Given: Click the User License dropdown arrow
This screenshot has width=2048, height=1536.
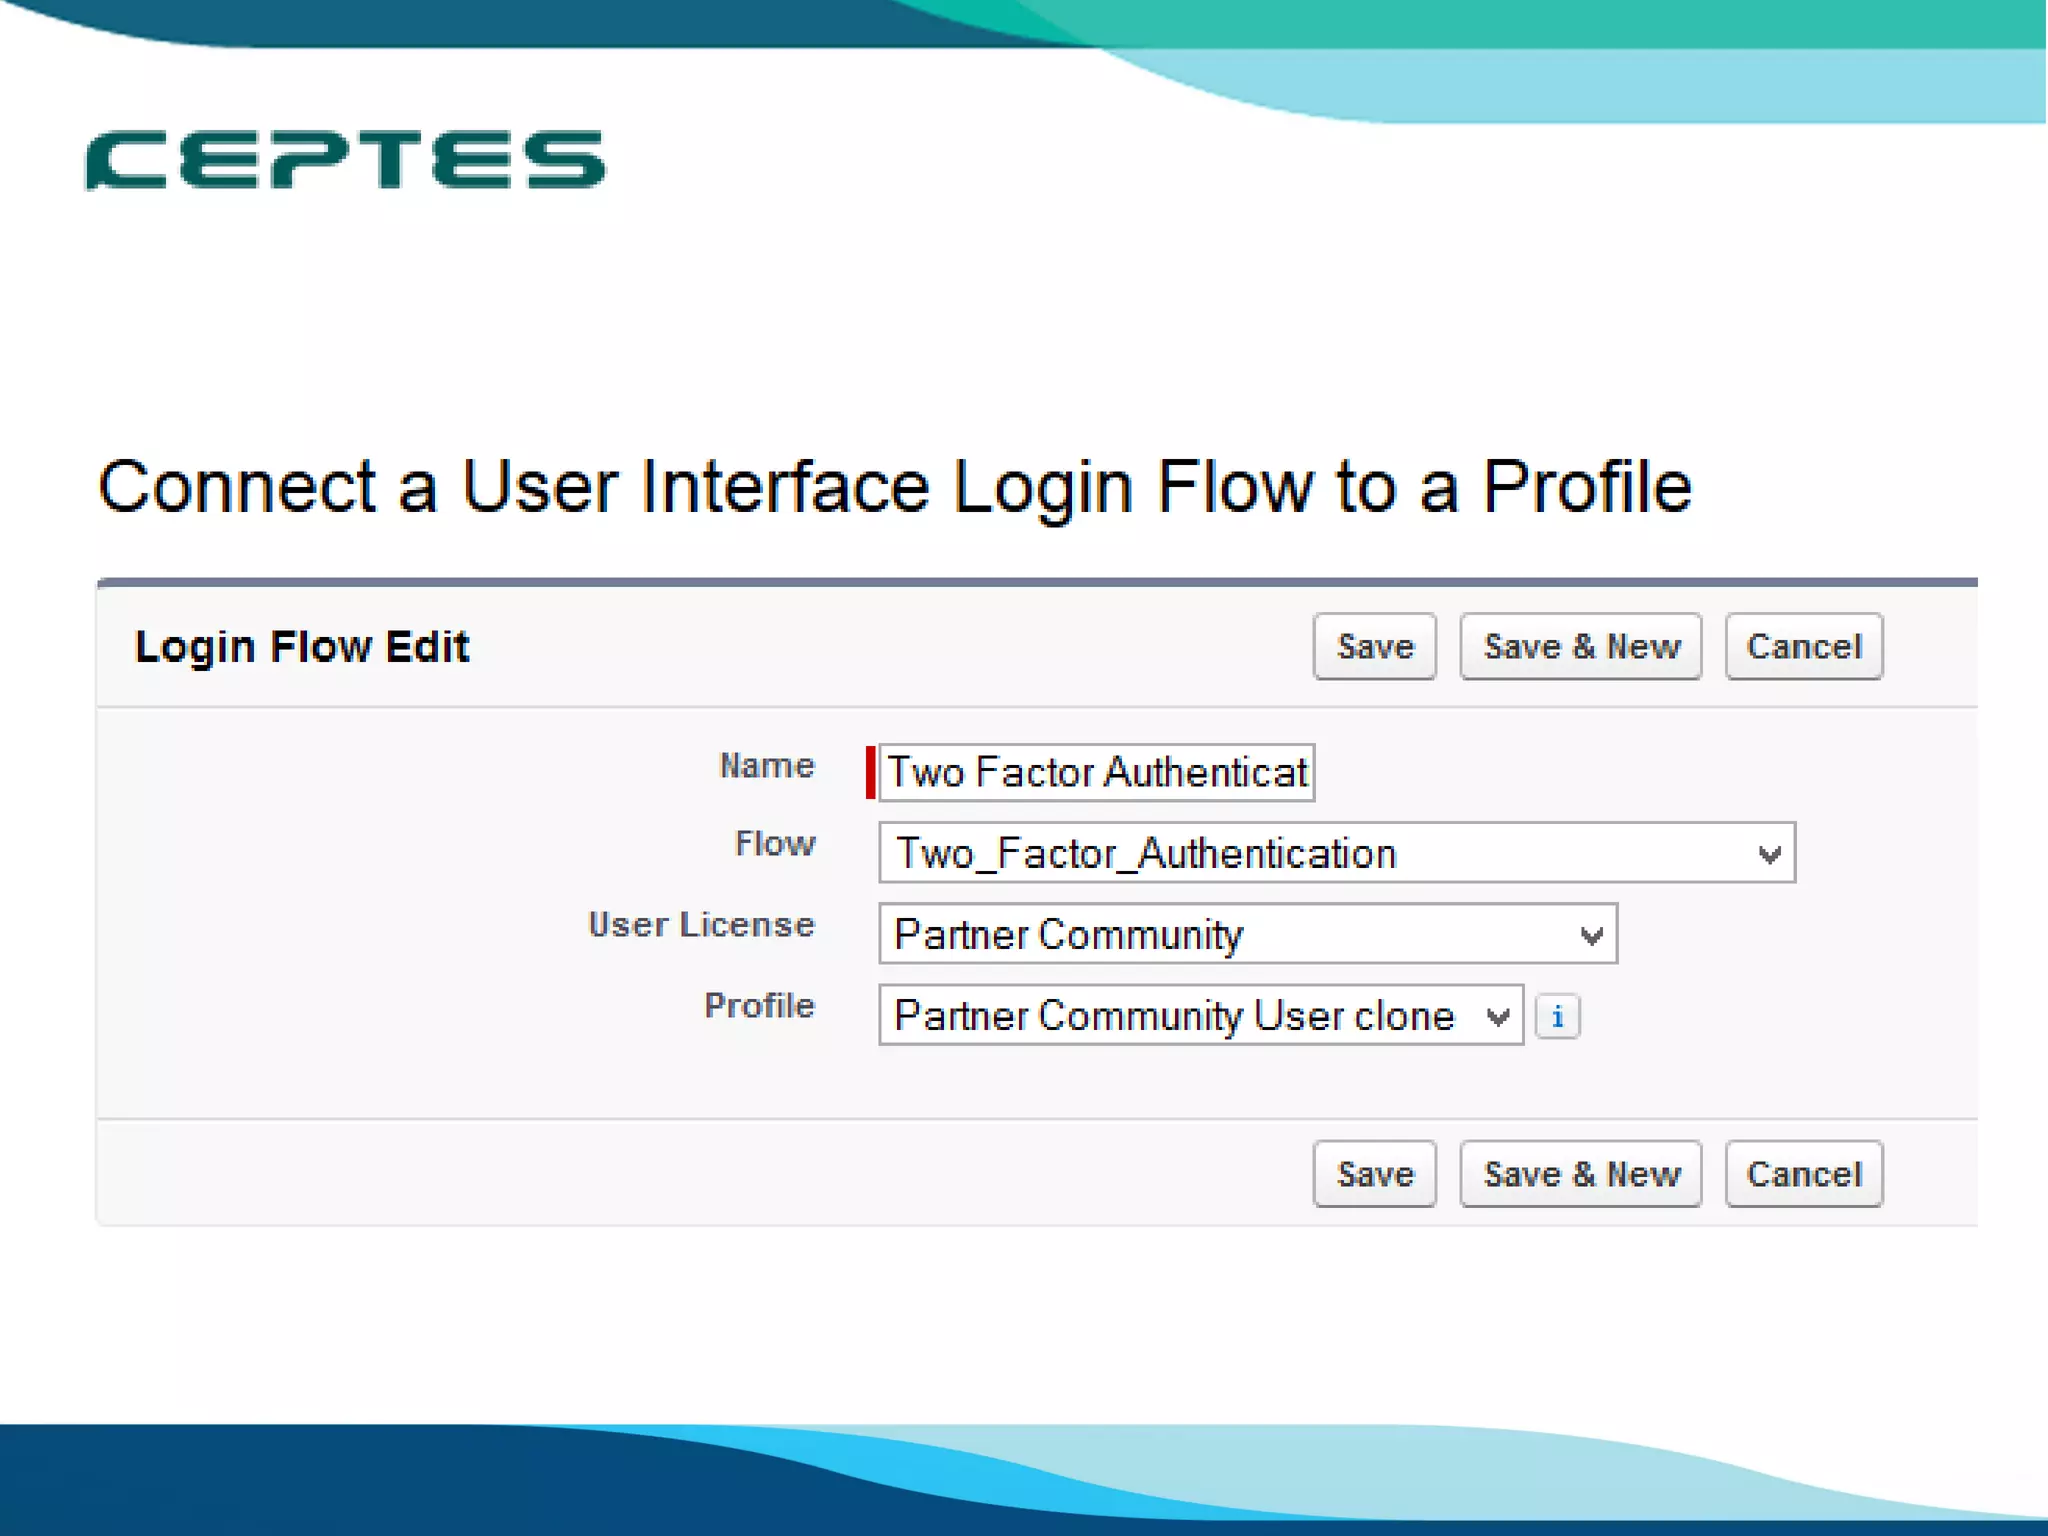Looking at the screenshot, I should coord(1591,936).
